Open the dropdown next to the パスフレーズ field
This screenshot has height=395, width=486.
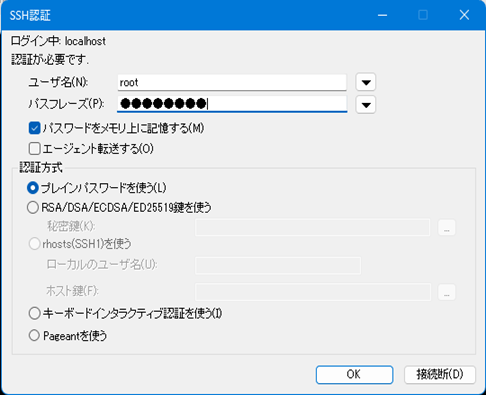tap(366, 105)
